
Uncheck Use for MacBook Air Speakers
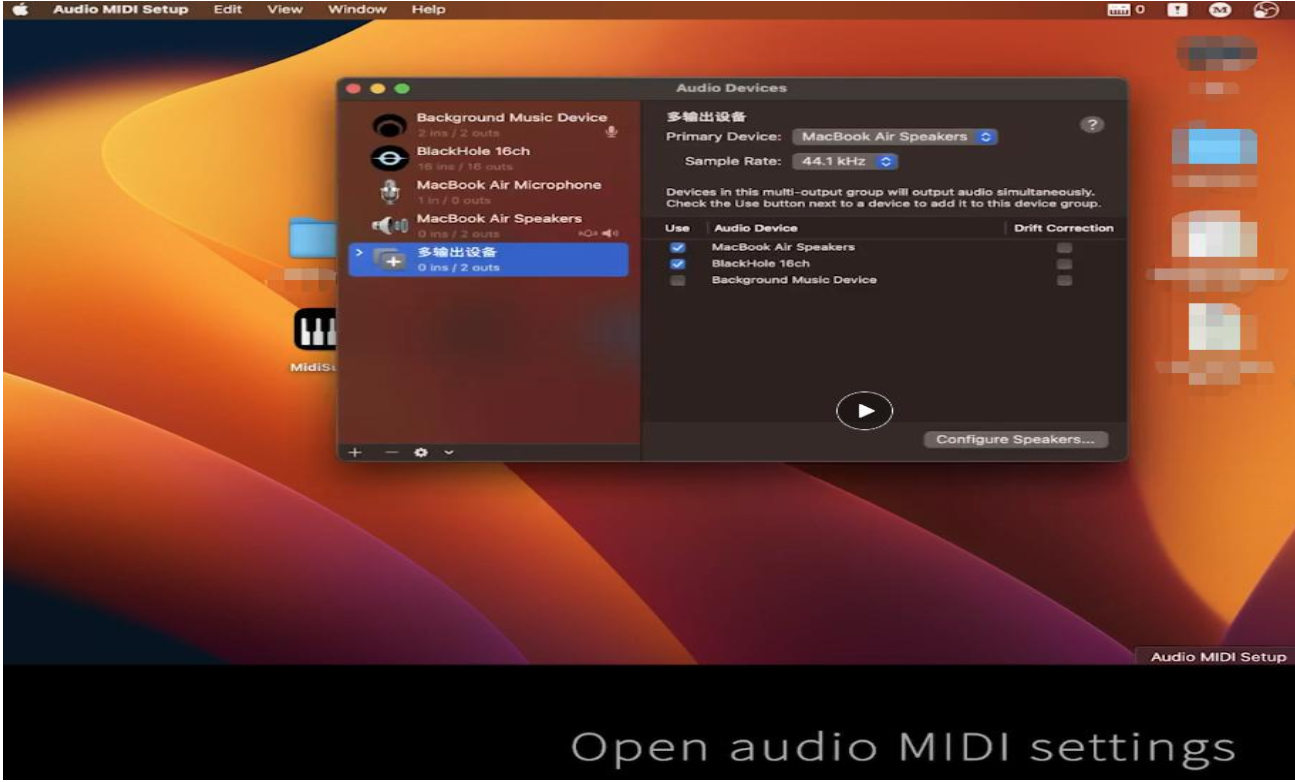tap(678, 247)
